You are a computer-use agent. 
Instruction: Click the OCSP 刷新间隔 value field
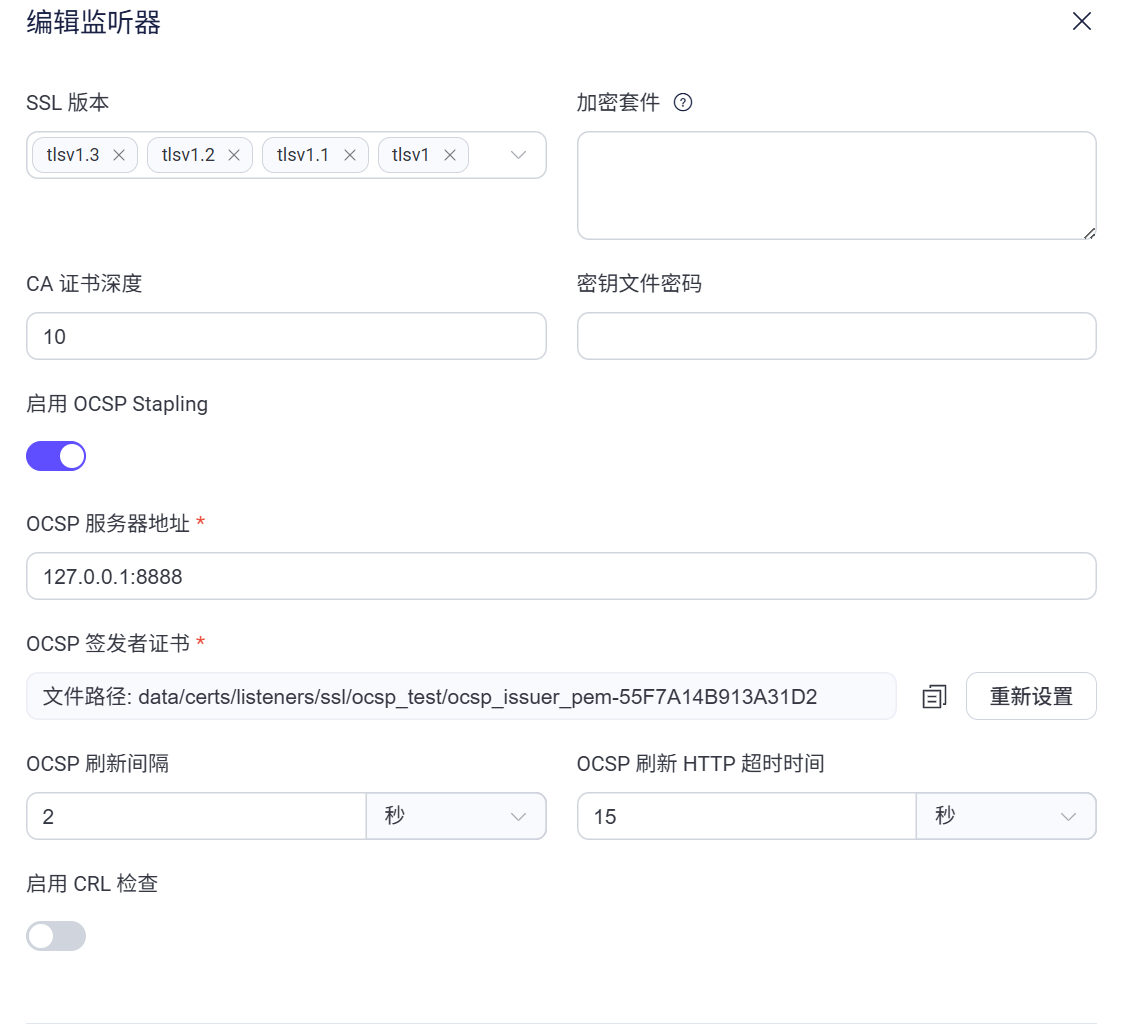pyautogui.click(x=196, y=816)
